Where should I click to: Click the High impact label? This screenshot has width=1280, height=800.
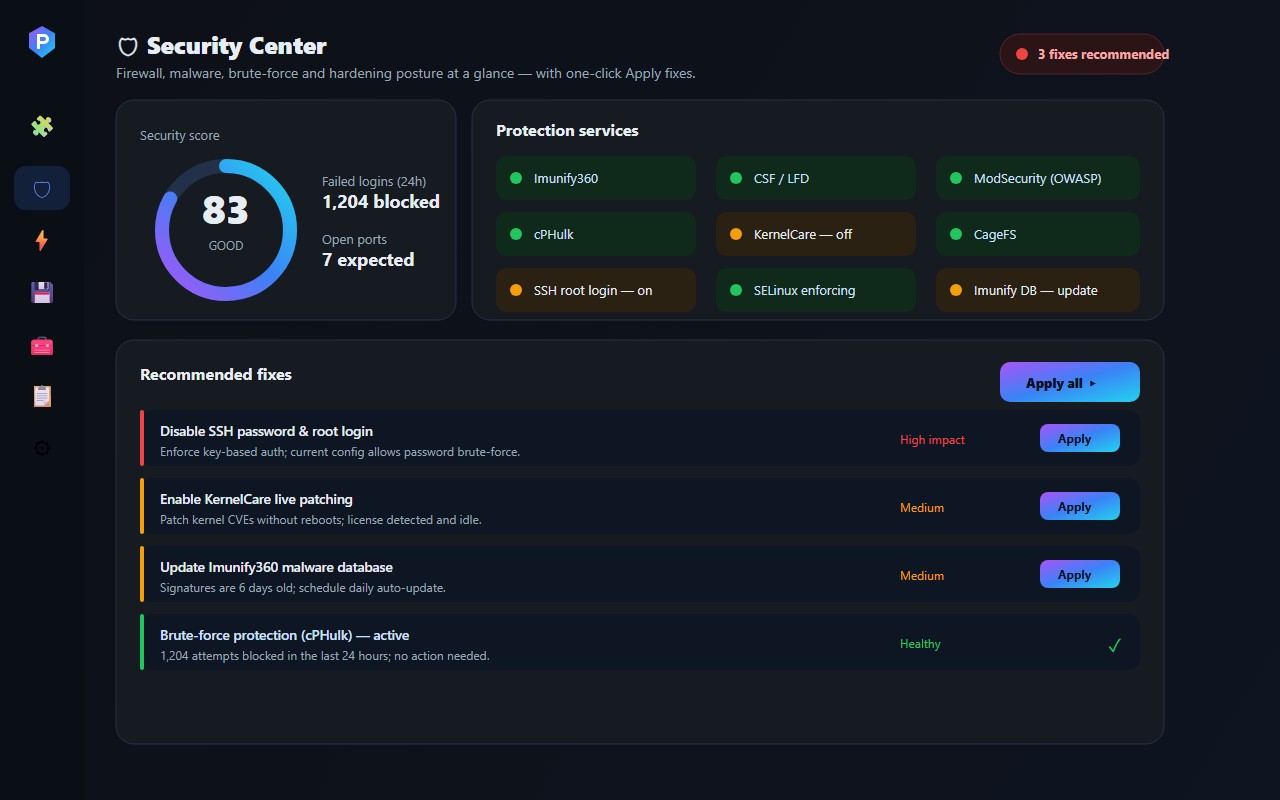tap(932, 440)
